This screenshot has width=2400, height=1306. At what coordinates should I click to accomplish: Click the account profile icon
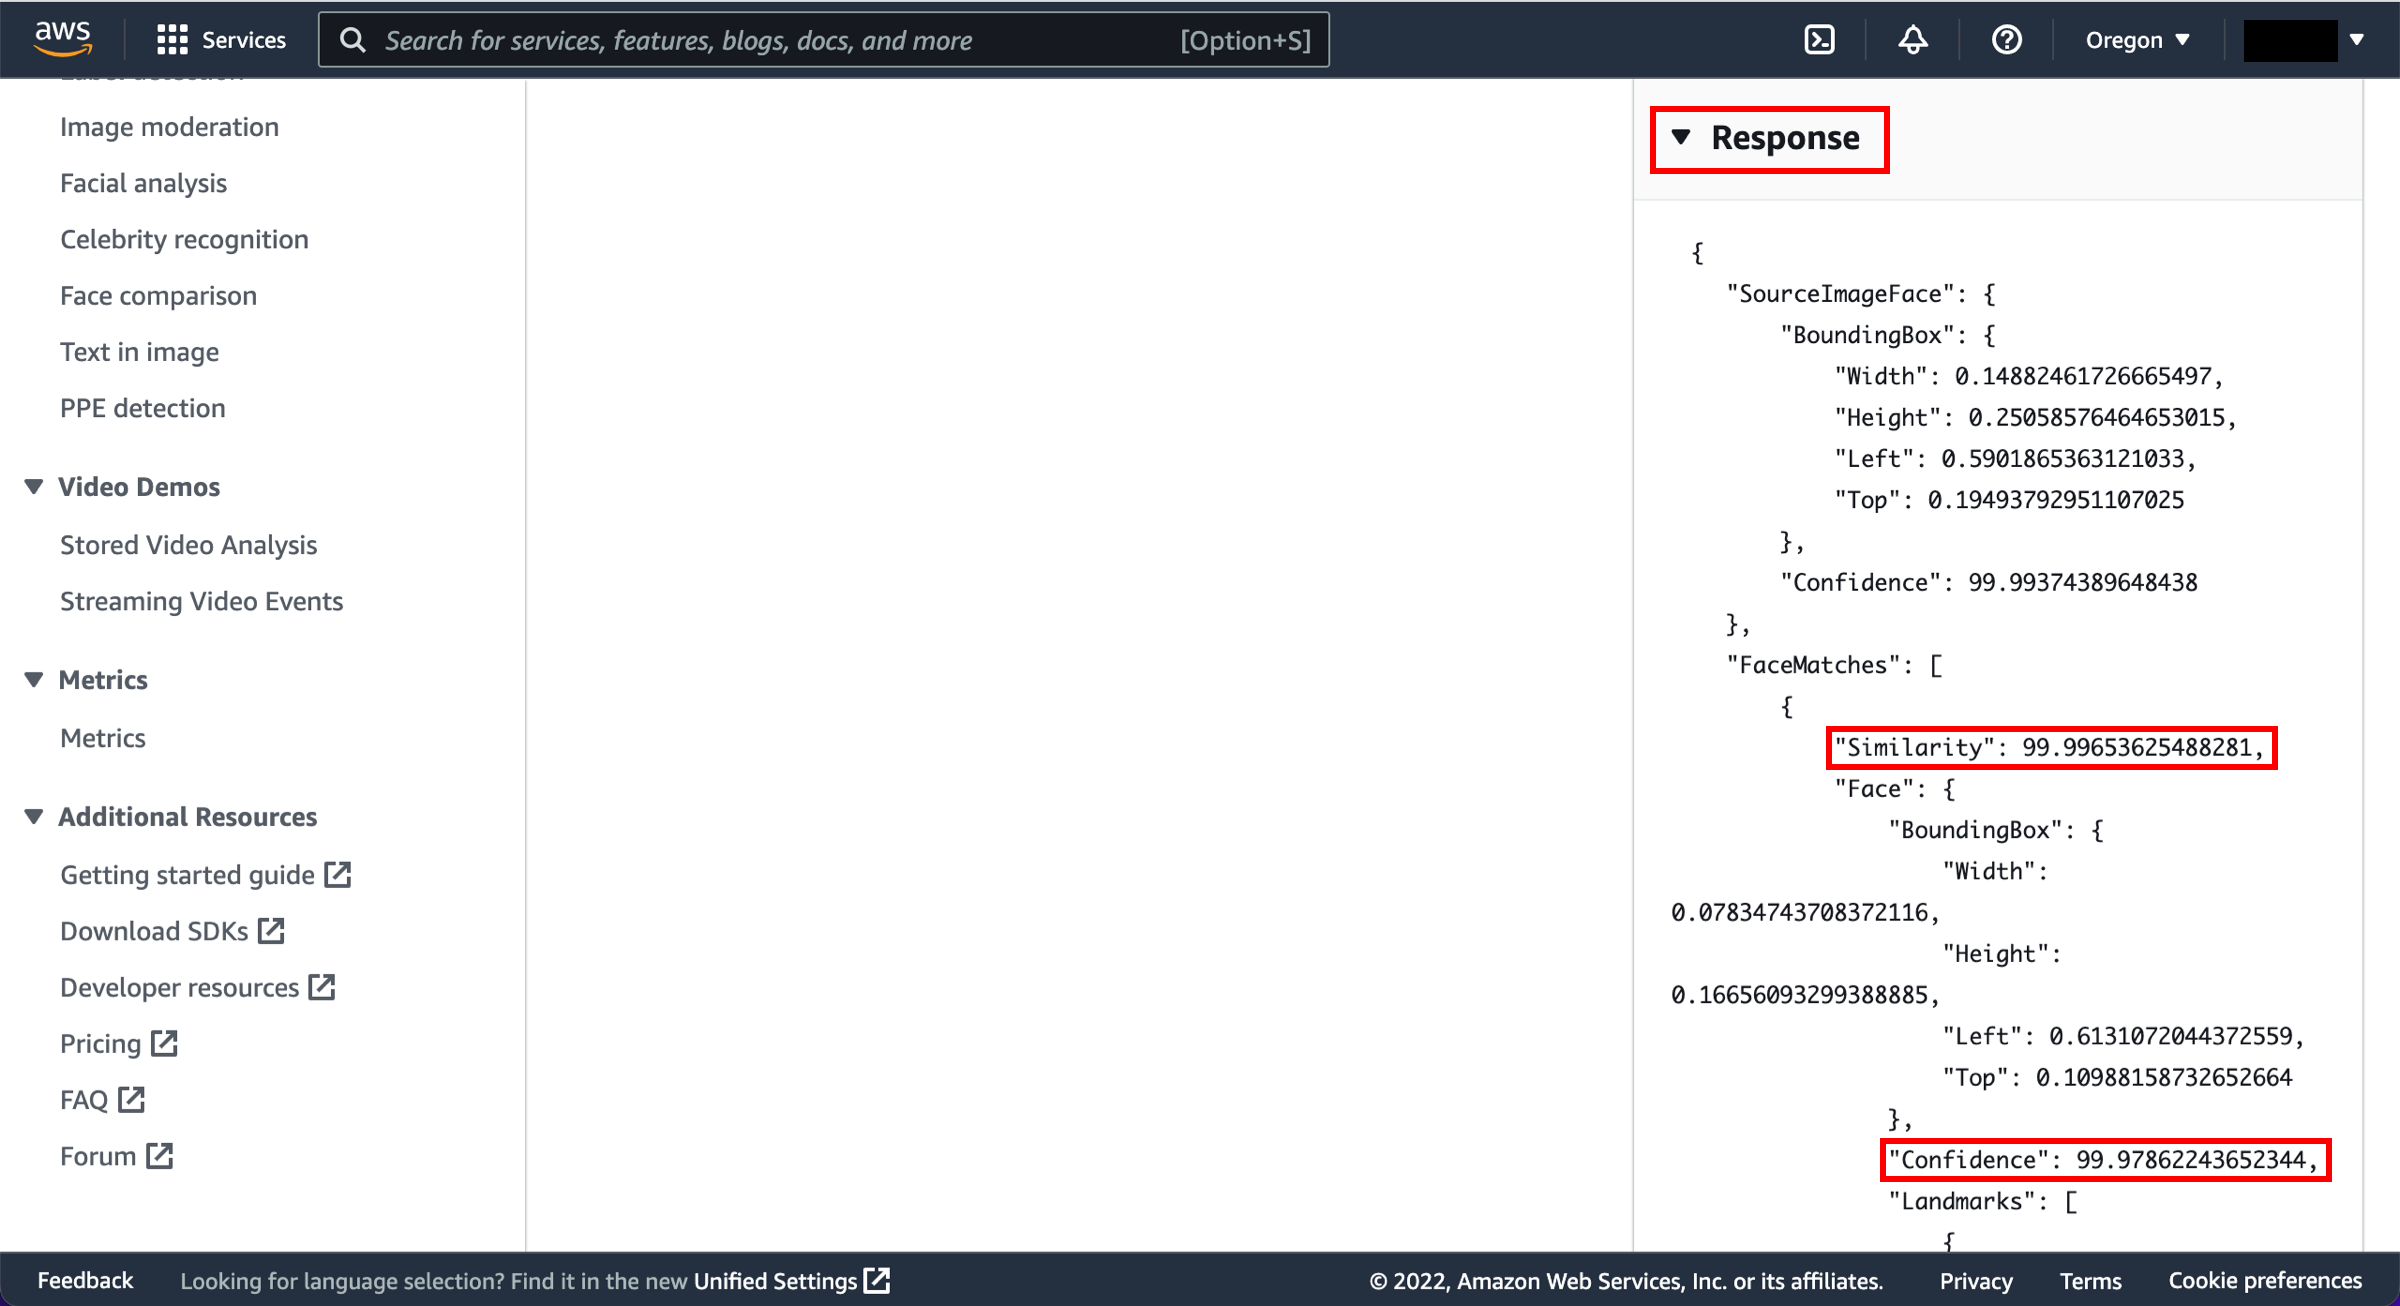tap(2299, 39)
